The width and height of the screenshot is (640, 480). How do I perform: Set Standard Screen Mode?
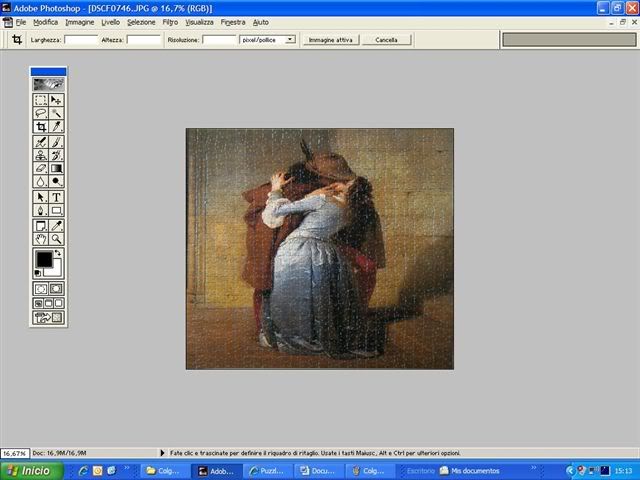click(x=38, y=303)
